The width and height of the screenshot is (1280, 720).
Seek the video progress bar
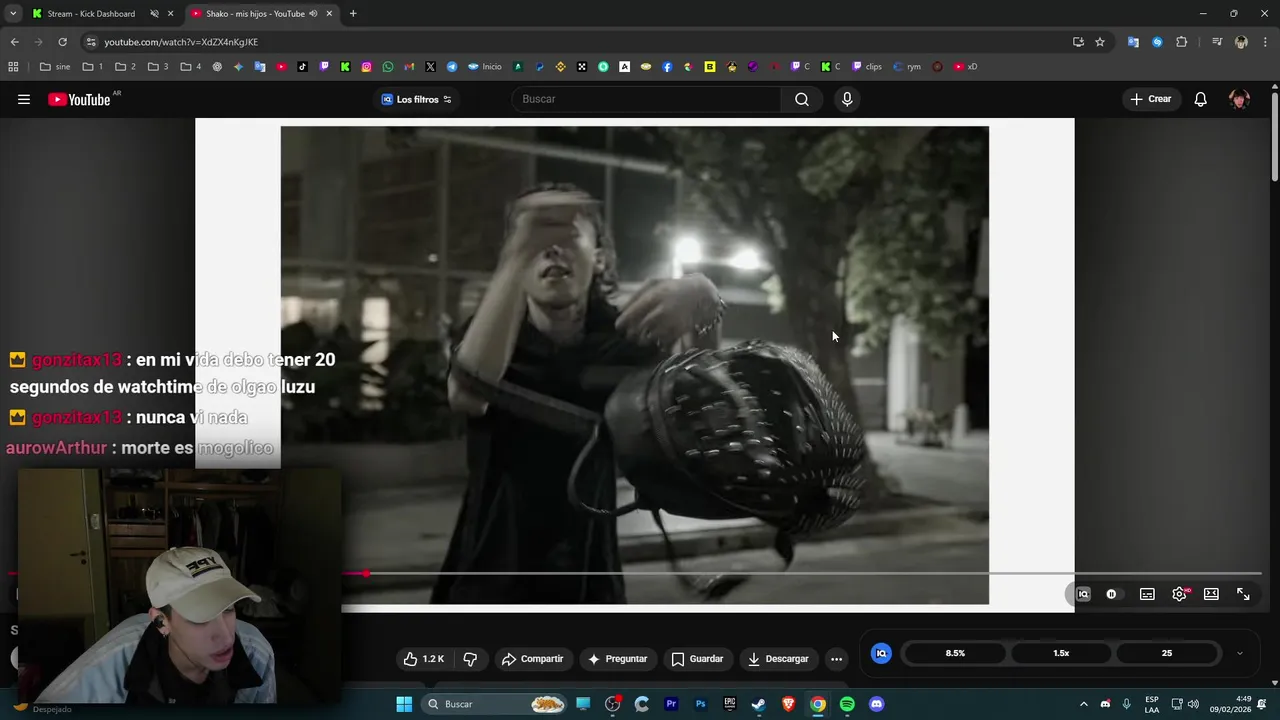634,574
